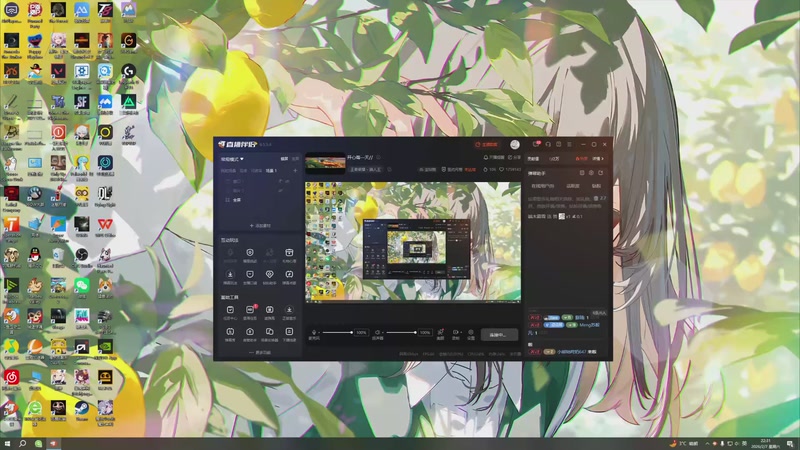Open the calendar box icon in the interactive section top row
Screen dimensions: 800x450
click(289, 255)
